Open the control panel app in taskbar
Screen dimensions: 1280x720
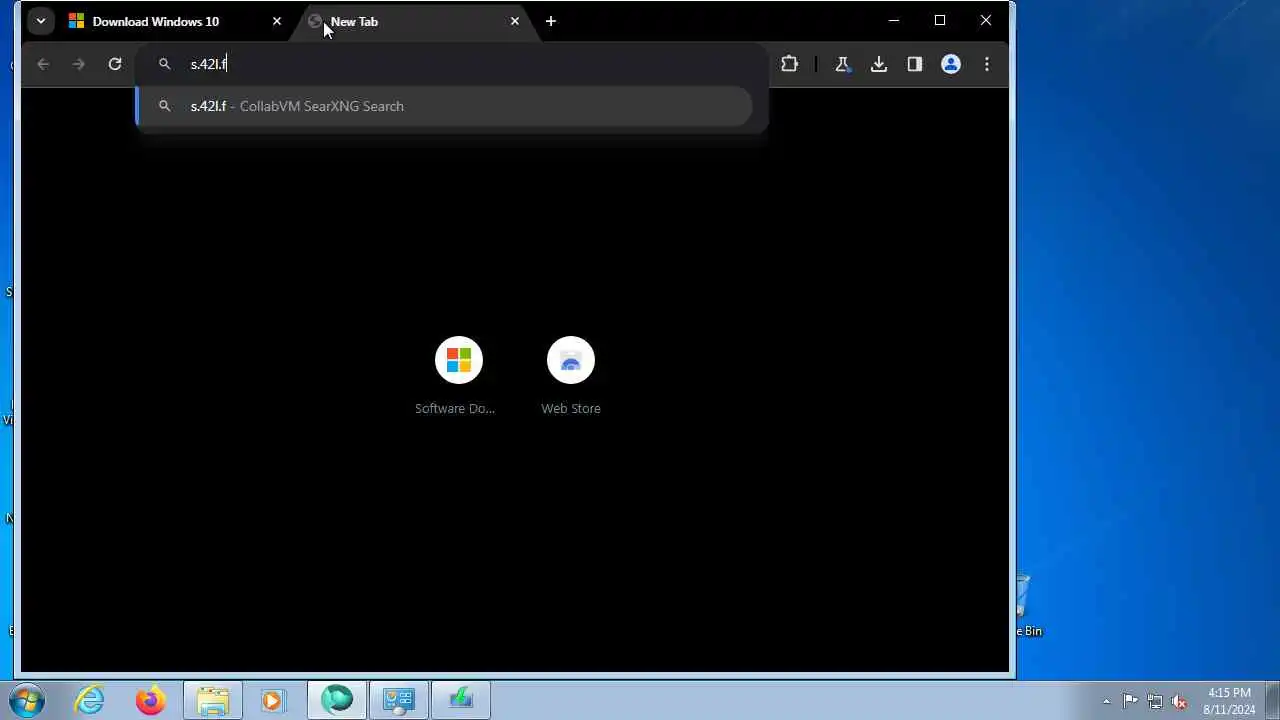tap(398, 700)
